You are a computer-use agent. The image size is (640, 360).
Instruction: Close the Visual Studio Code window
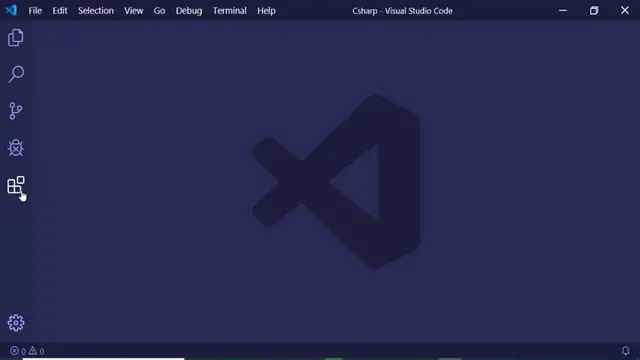point(625,10)
